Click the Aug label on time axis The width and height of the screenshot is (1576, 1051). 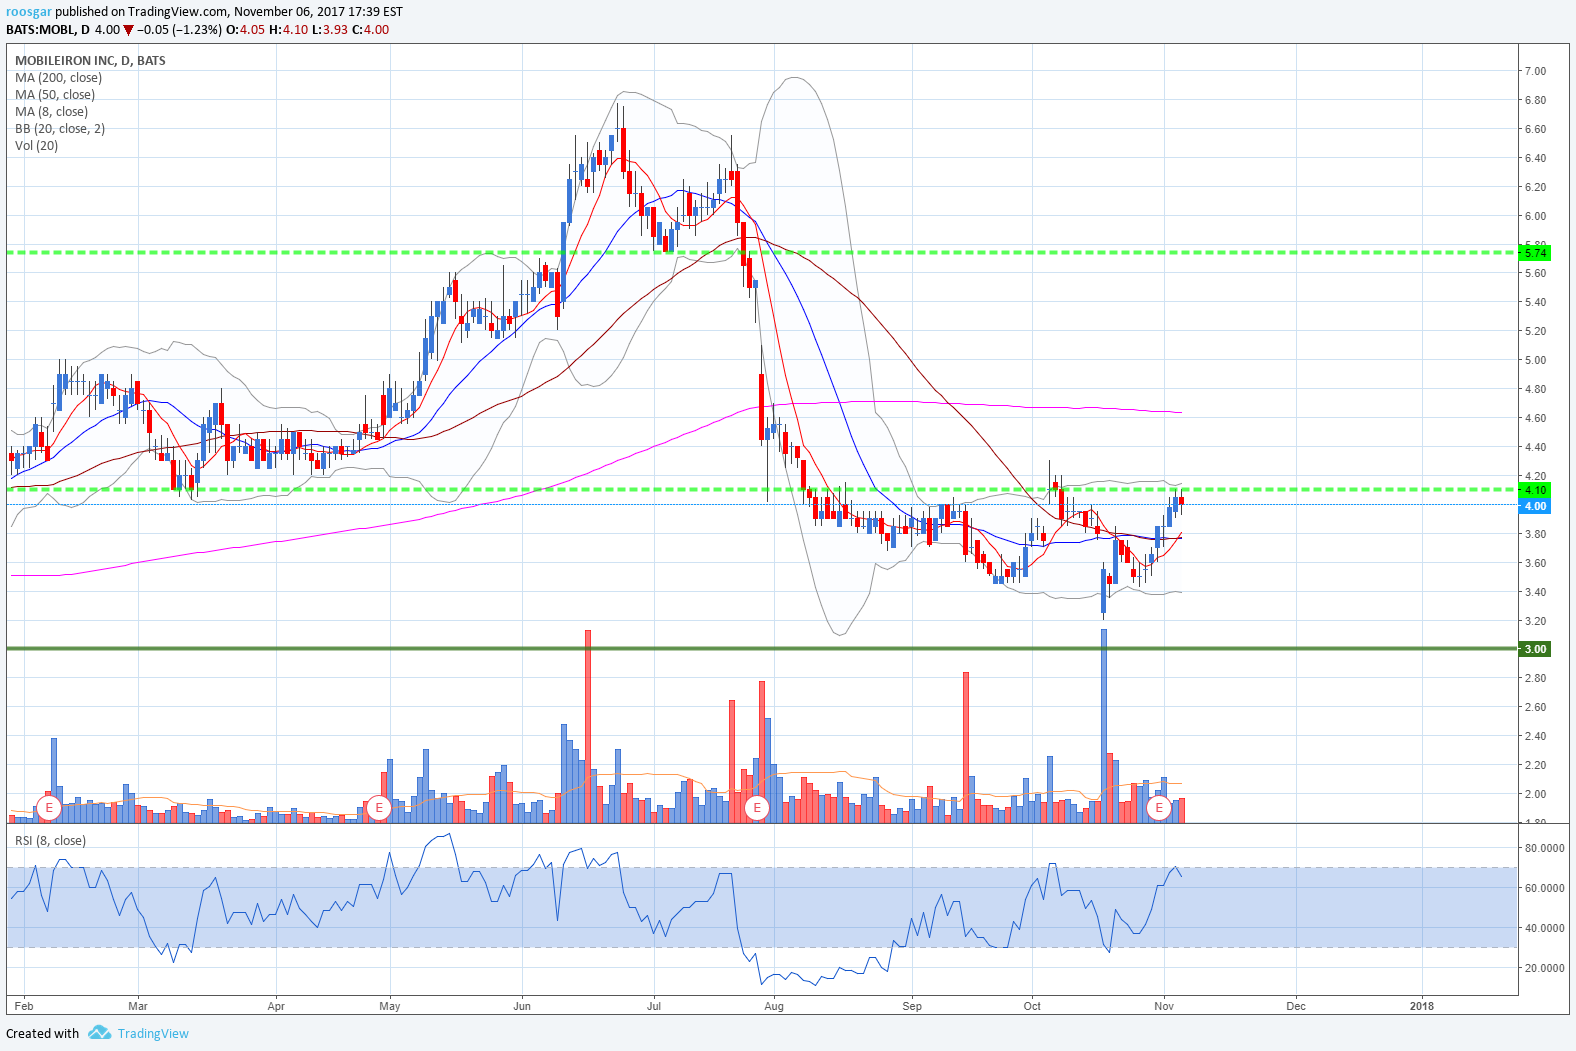pos(774,1006)
